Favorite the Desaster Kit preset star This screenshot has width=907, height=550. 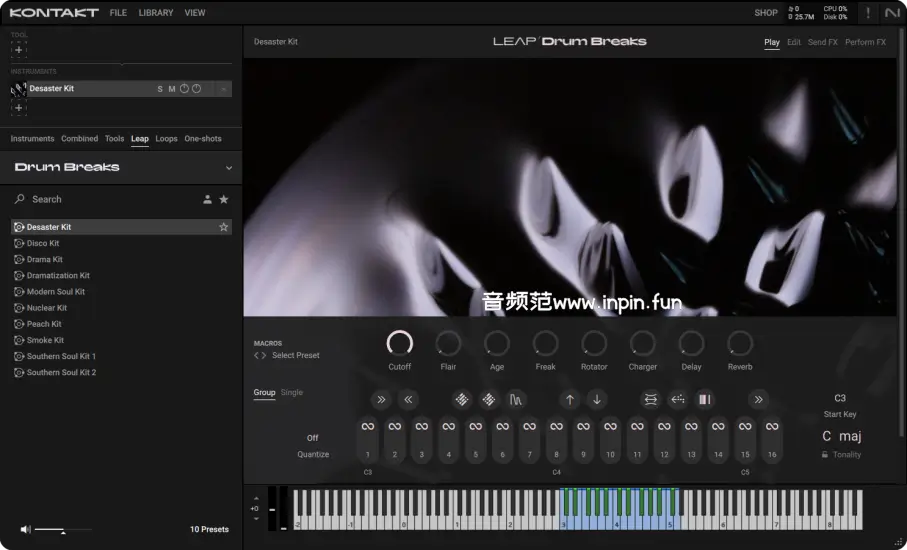224,227
